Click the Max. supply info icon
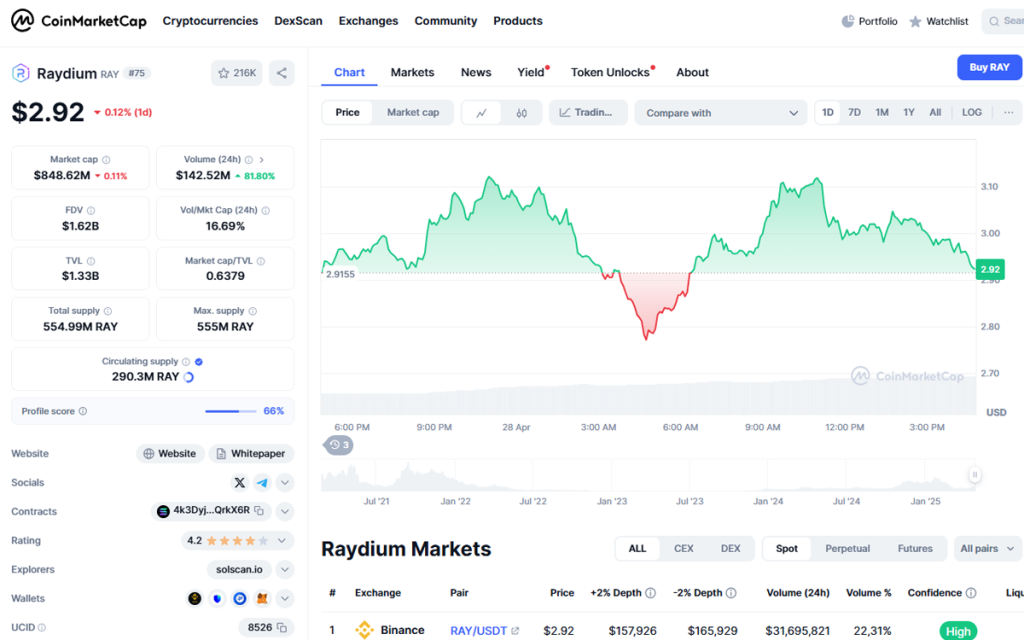This screenshot has height=640, width=1024. tap(253, 312)
